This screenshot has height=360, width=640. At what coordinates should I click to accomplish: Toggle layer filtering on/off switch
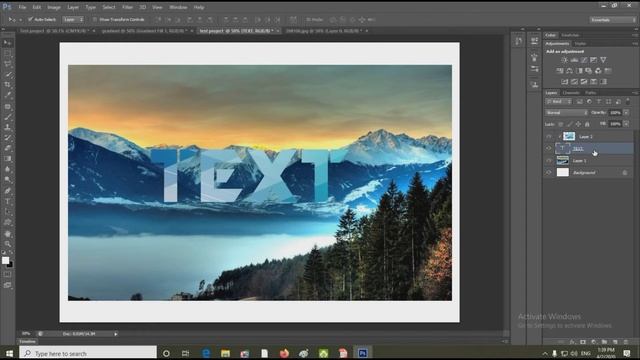(x=628, y=102)
